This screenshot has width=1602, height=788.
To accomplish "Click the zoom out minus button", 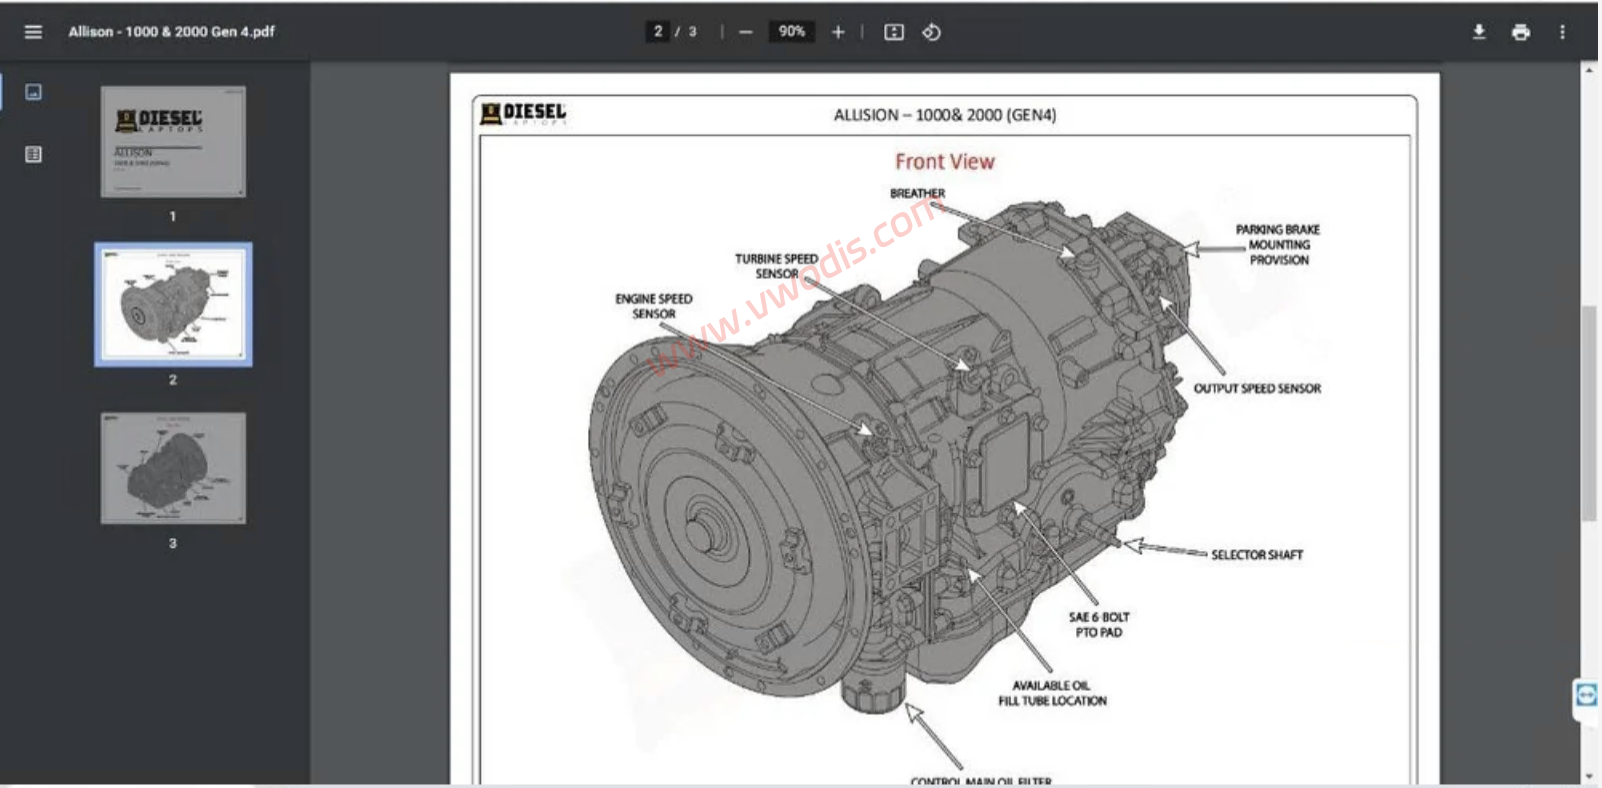I will pyautogui.click(x=745, y=32).
